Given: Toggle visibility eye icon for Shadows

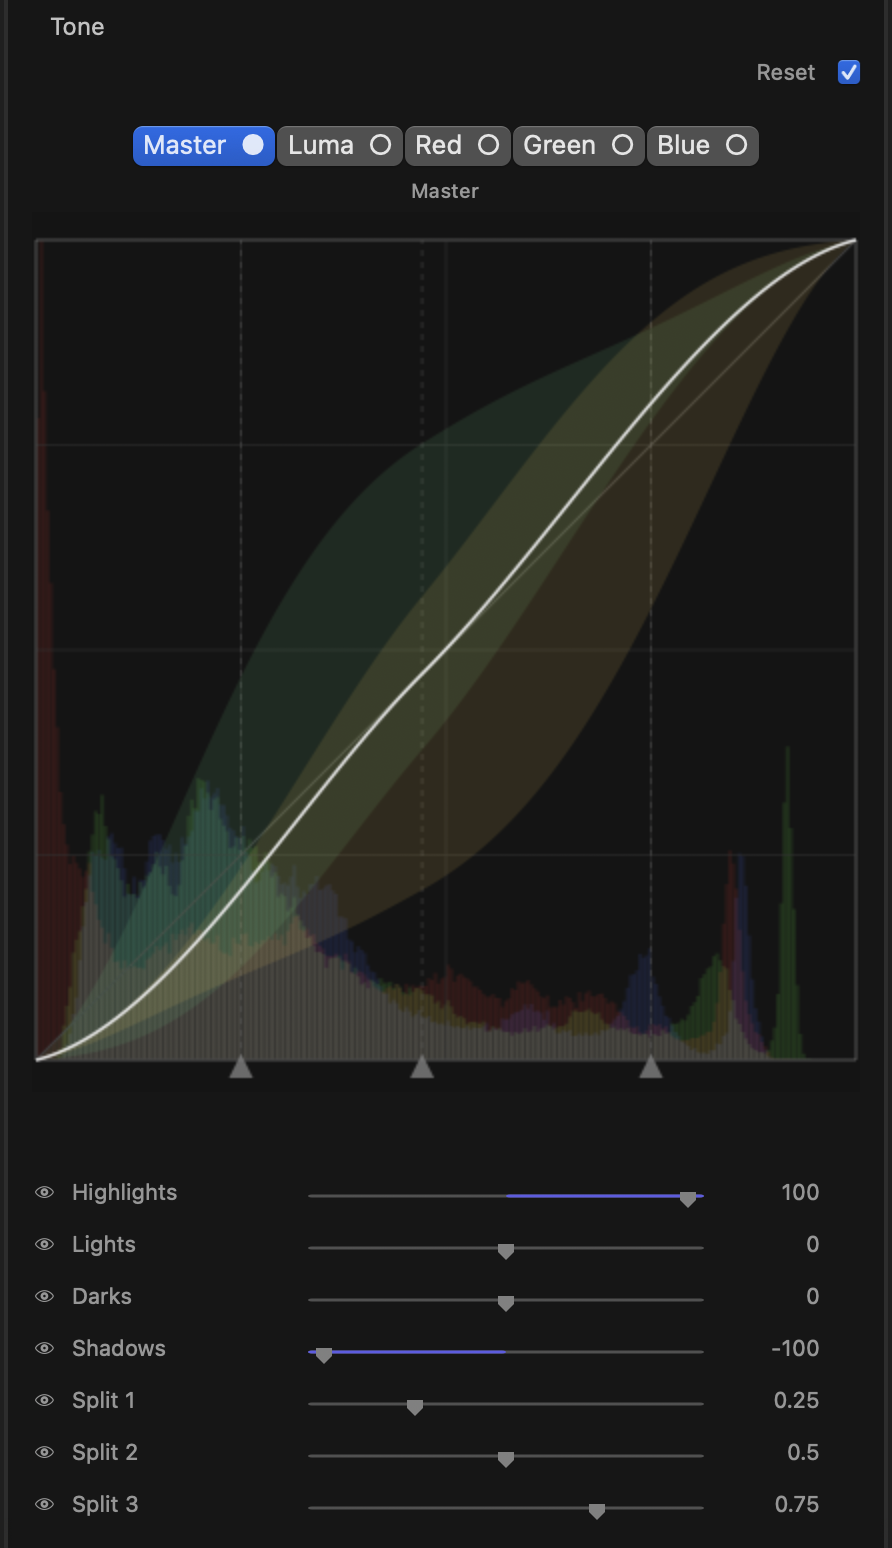Looking at the screenshot, I should point(44,1348).
